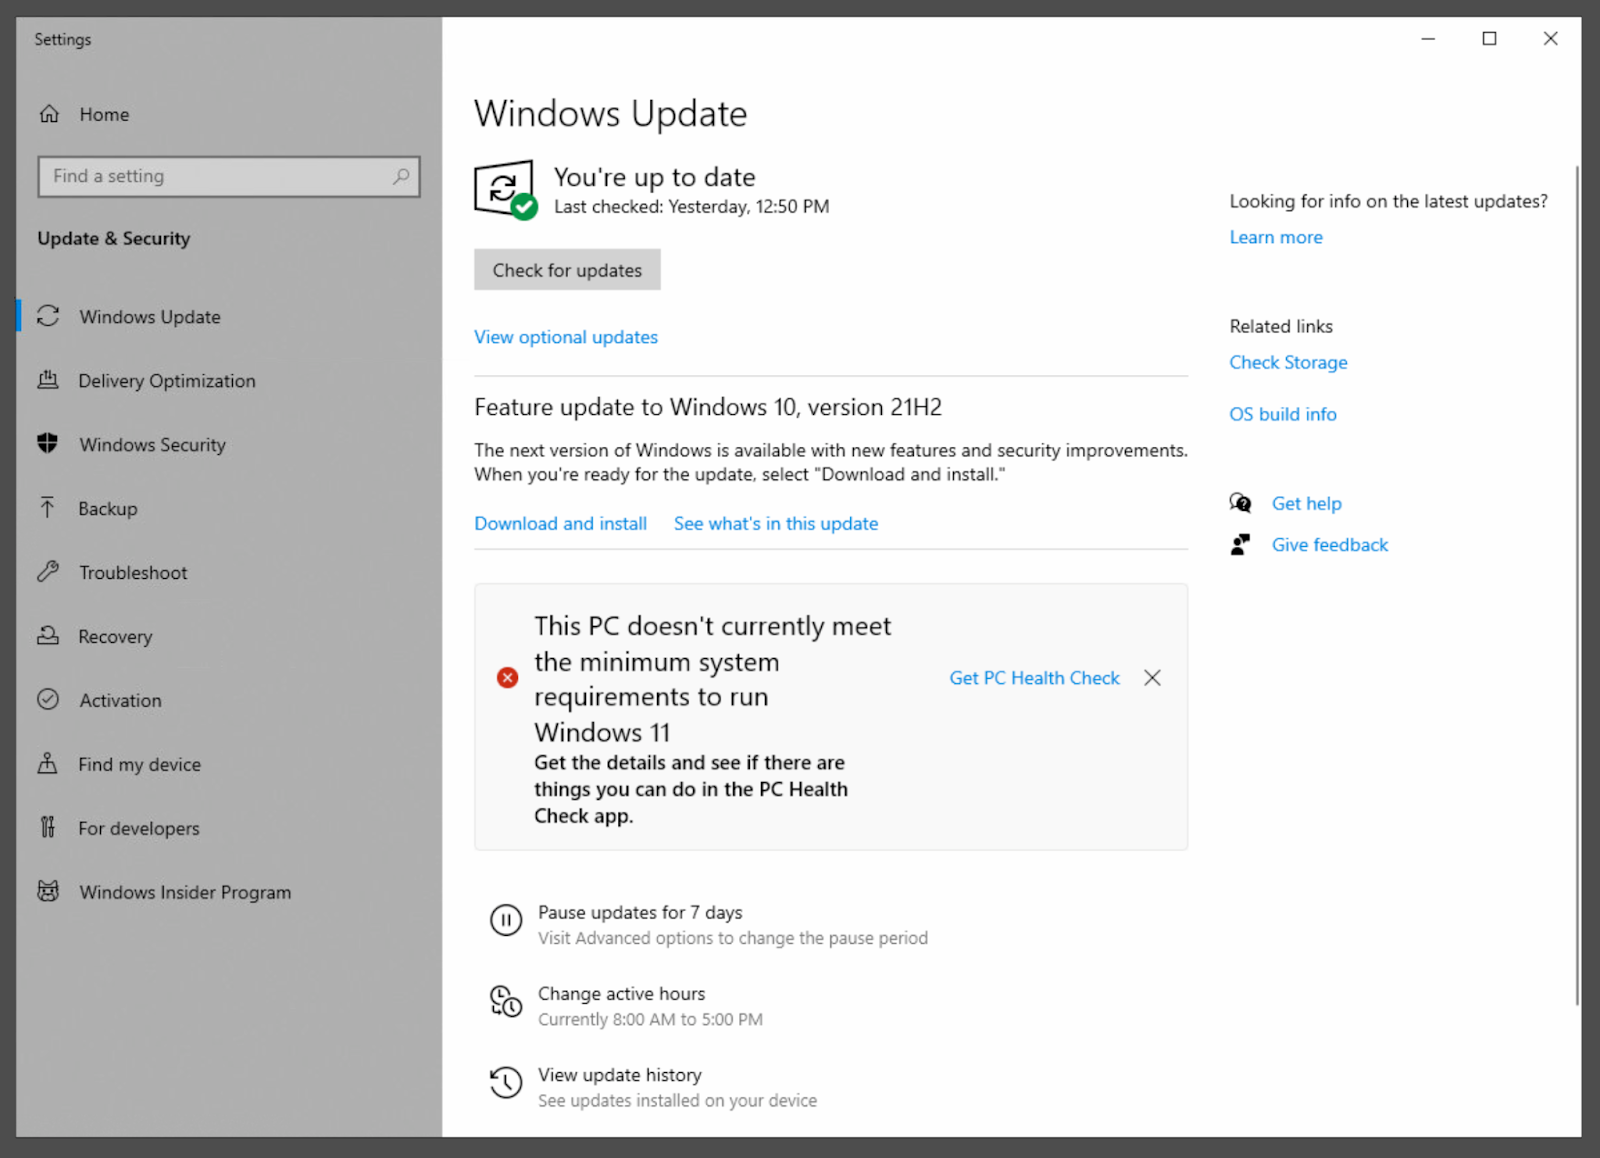Click the Recovery icon in sidebar
Screen dimensions: 1600x1158
(48, 636)
